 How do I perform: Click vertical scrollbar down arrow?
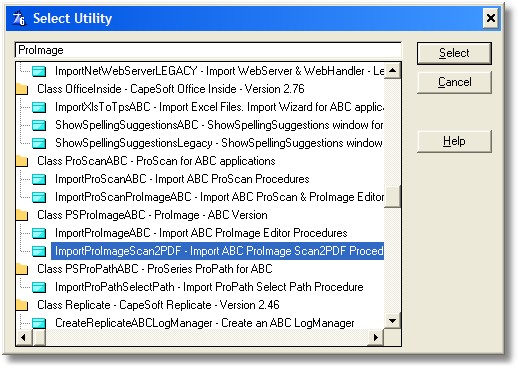393,321
